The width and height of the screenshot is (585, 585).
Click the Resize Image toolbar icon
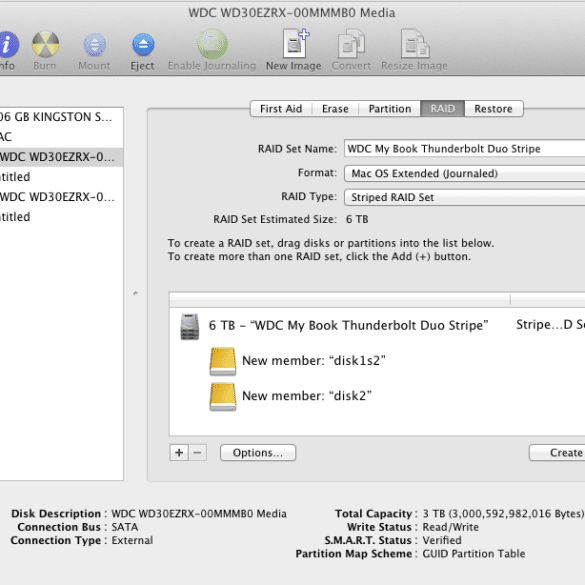(415, 43)
